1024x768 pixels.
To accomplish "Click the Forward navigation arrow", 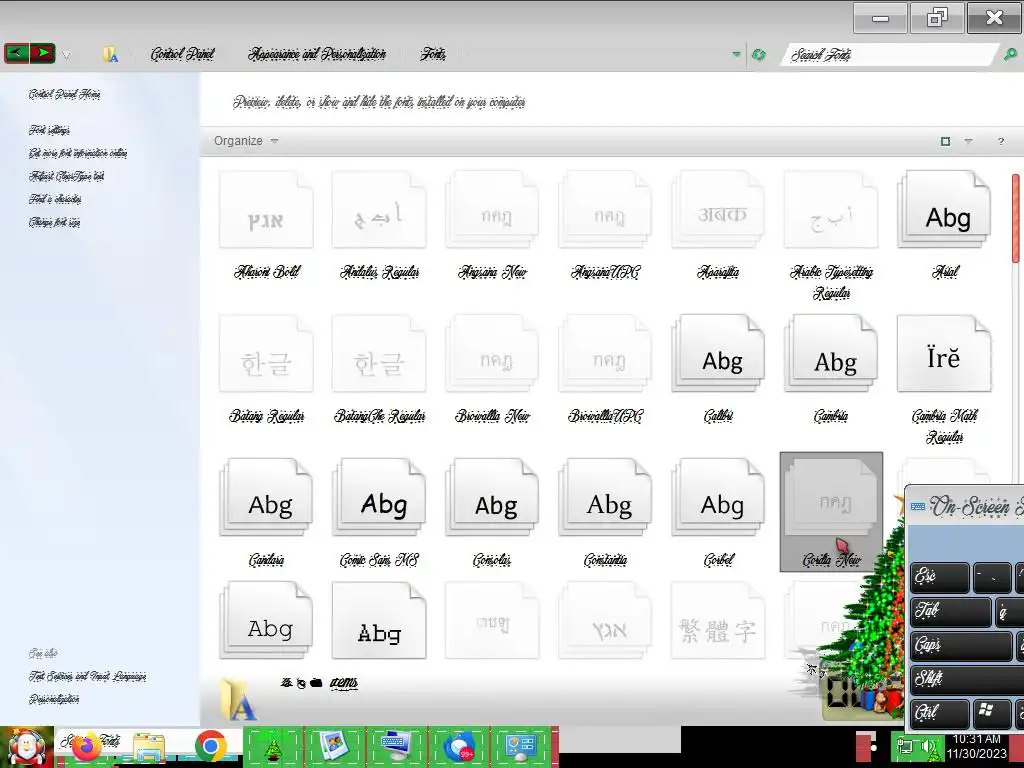I will click(x=42, y=53).
